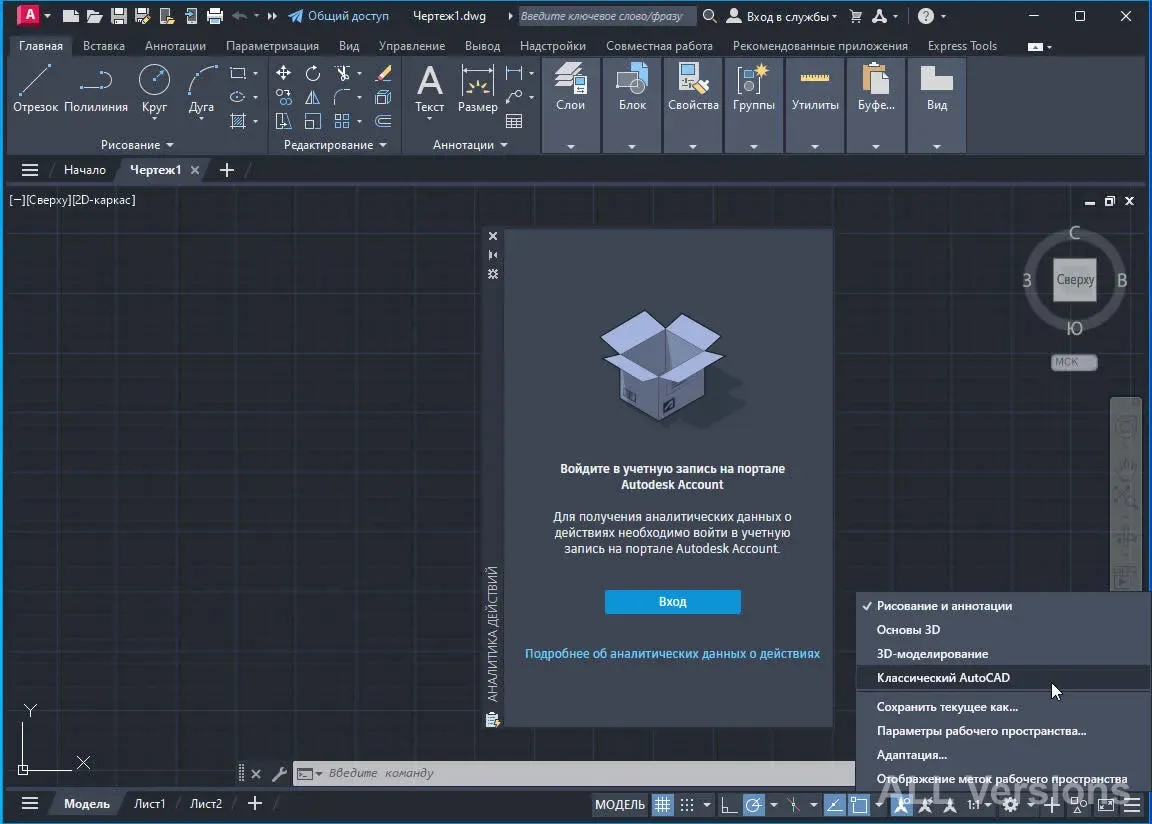Expand the Редактирование panel
Viewport: 1152px width, 824px height.
[x=335, y=145]
